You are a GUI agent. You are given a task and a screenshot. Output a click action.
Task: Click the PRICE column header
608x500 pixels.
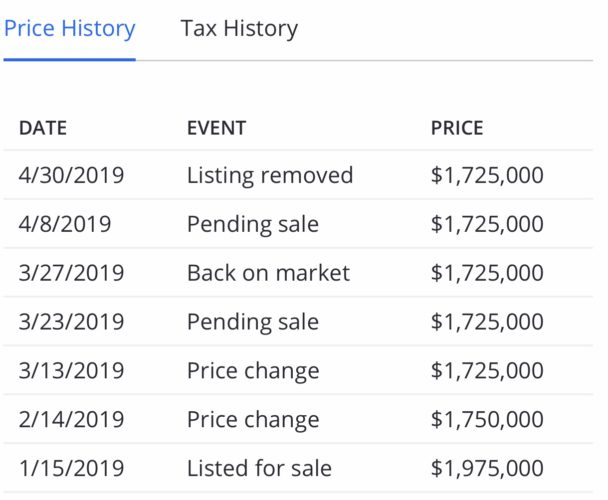[x=457, y=128]
